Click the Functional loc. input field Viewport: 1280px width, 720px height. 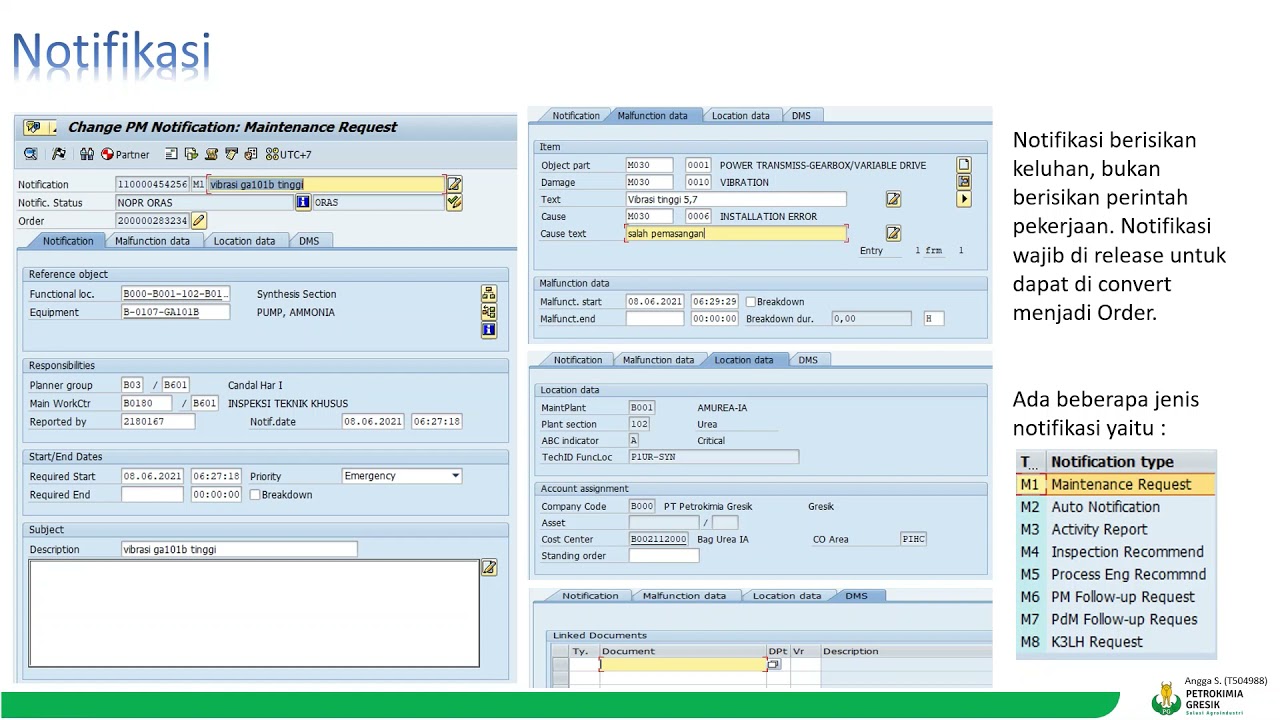[175, 294]
